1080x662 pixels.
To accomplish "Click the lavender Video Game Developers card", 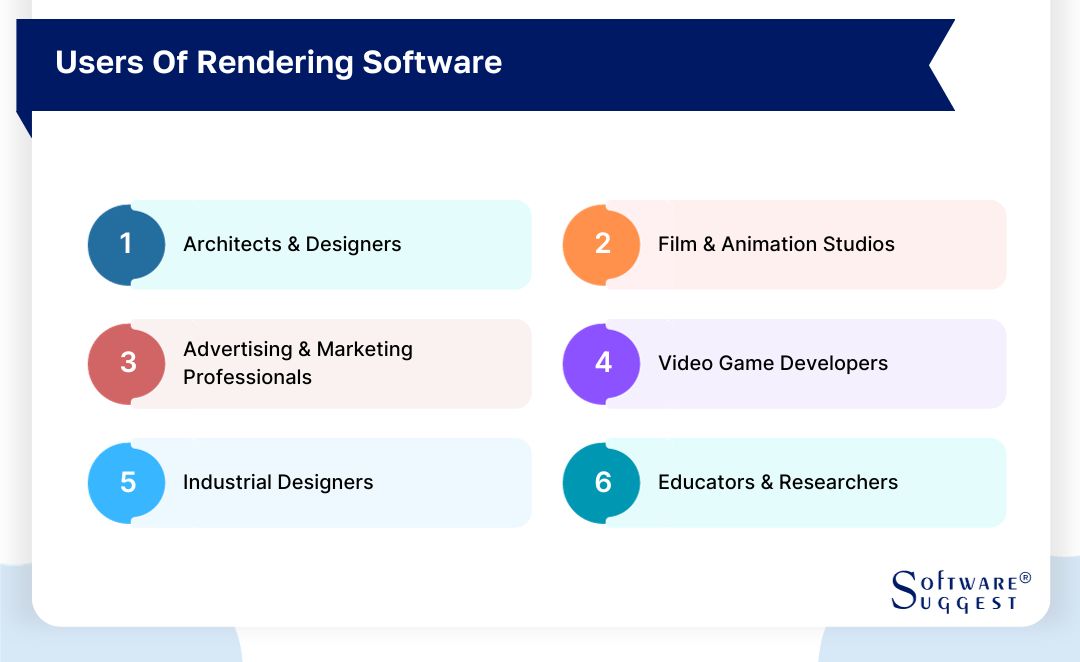I will tap(950, 363).
